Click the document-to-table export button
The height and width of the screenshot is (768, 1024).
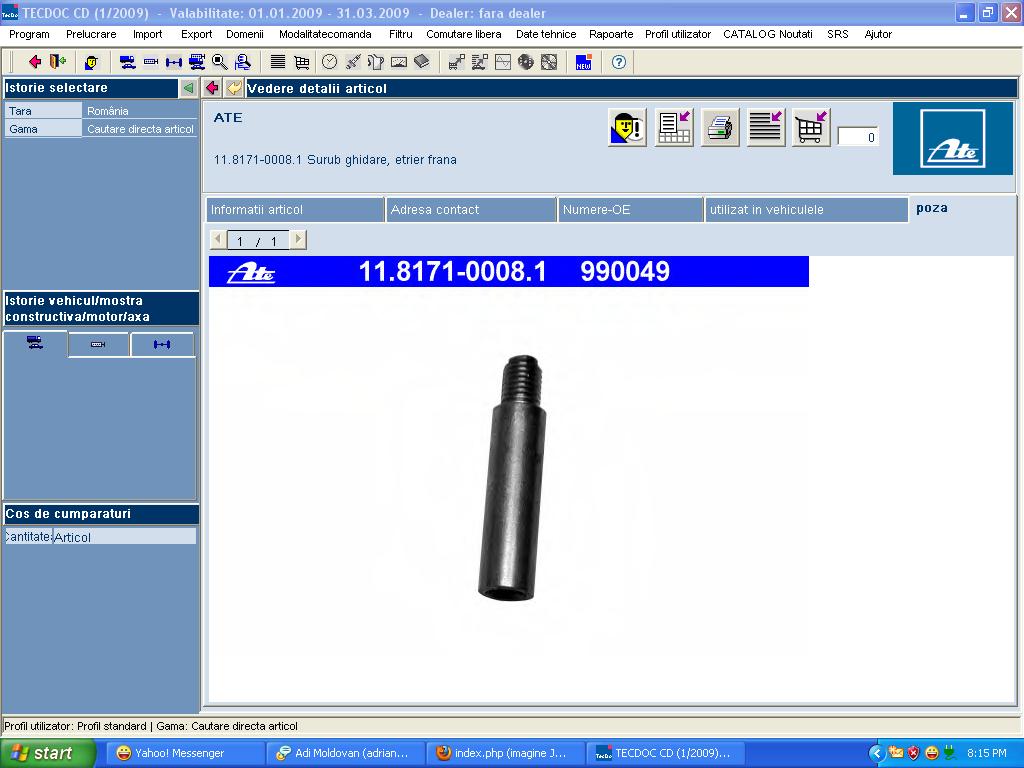[x=674, y=127]
